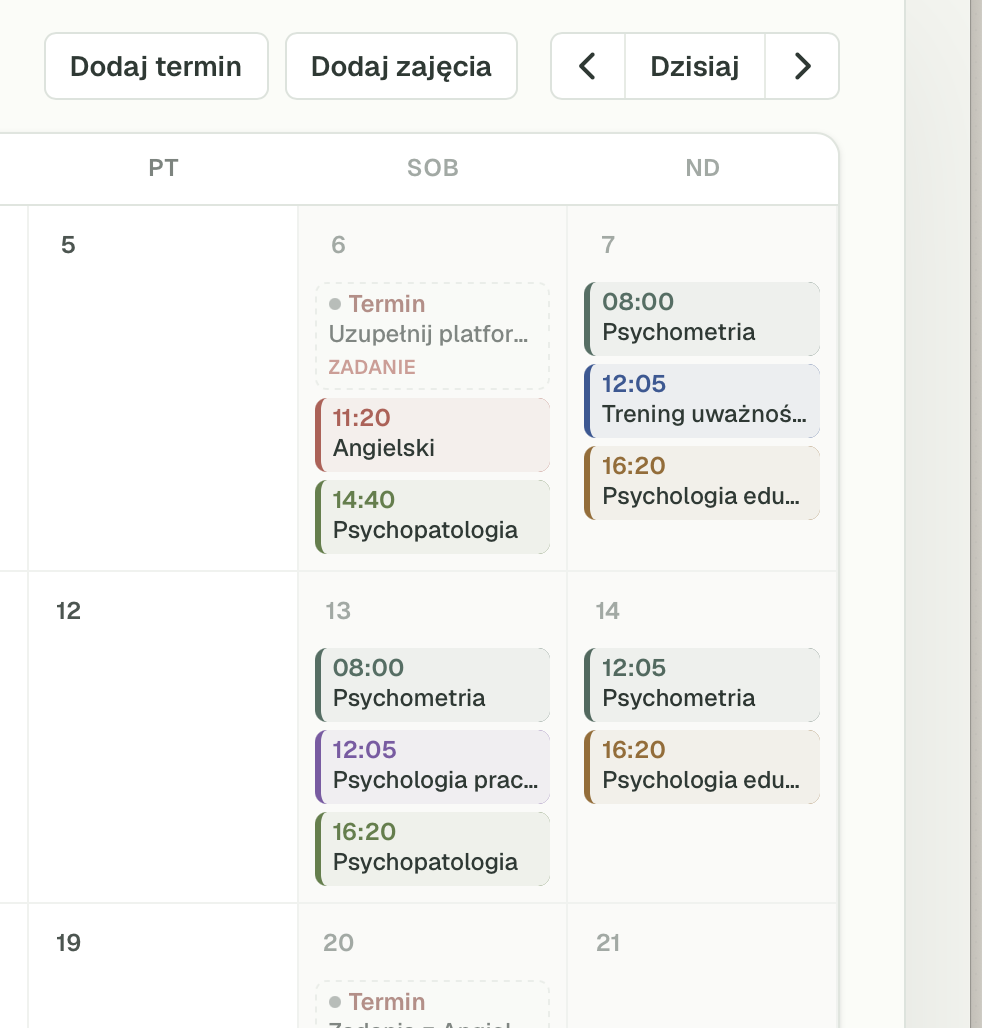This screenshot has width=982, height=1028.
Task: Advance to the next month with the right chevron
Action: (802, 66)
